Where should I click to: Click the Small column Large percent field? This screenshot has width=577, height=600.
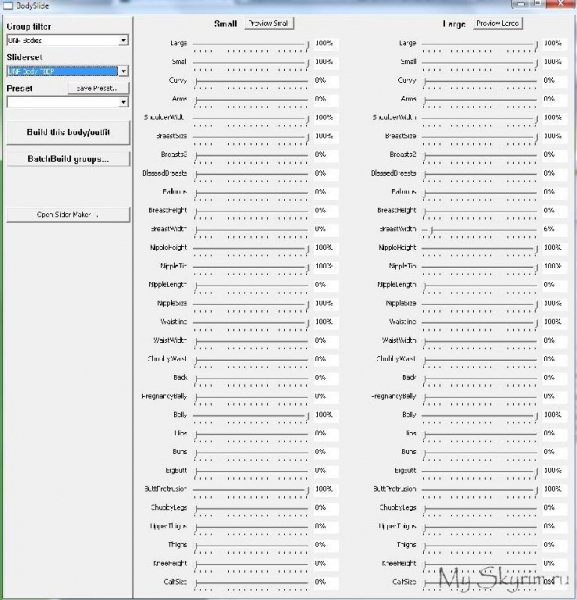(326, 43)
